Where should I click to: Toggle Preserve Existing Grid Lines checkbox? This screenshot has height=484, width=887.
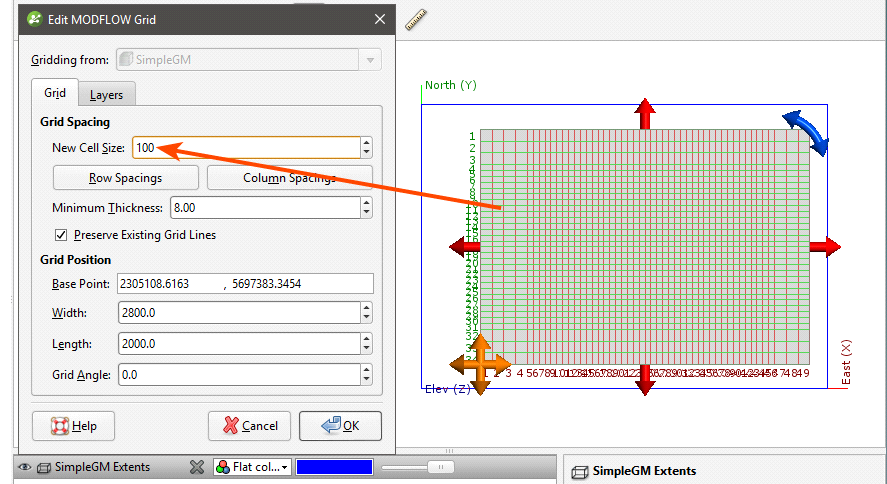(x=62, y=235)
